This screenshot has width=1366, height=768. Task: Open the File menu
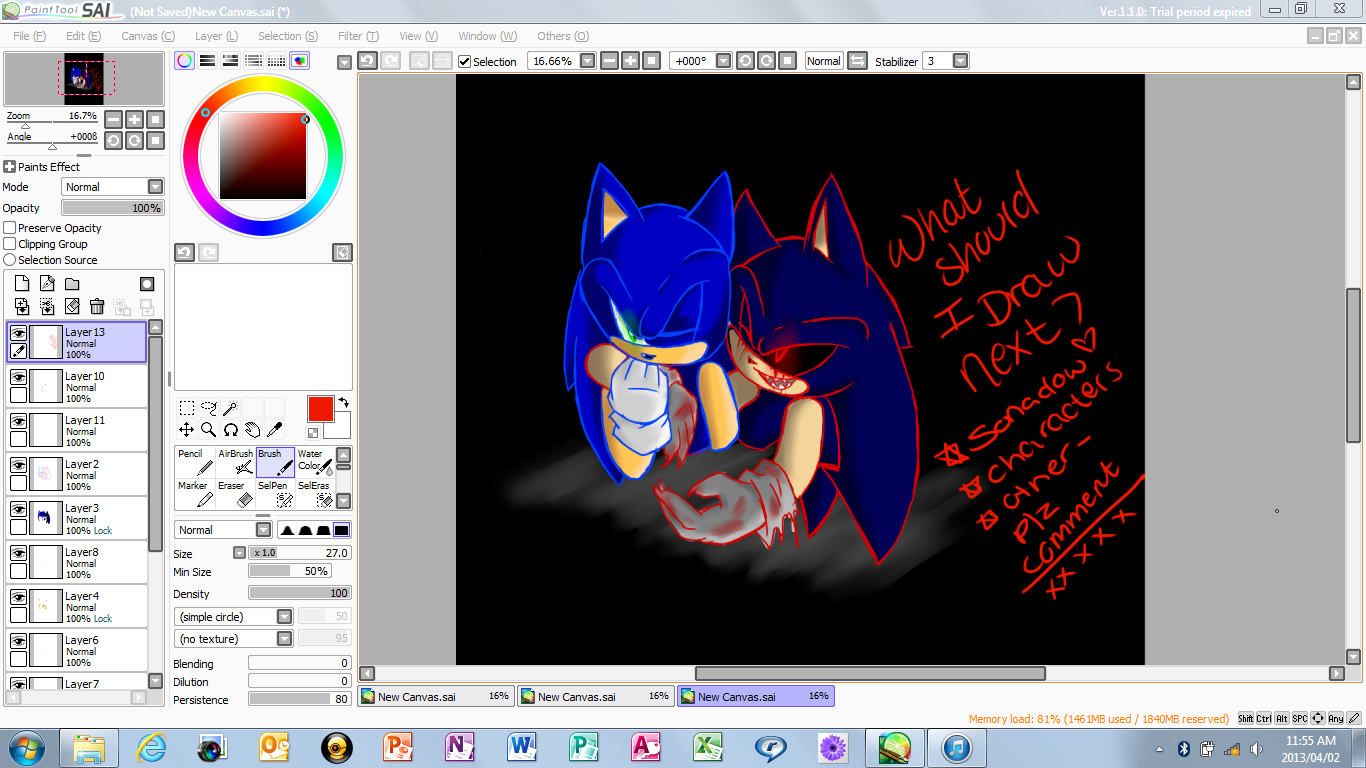29,36
